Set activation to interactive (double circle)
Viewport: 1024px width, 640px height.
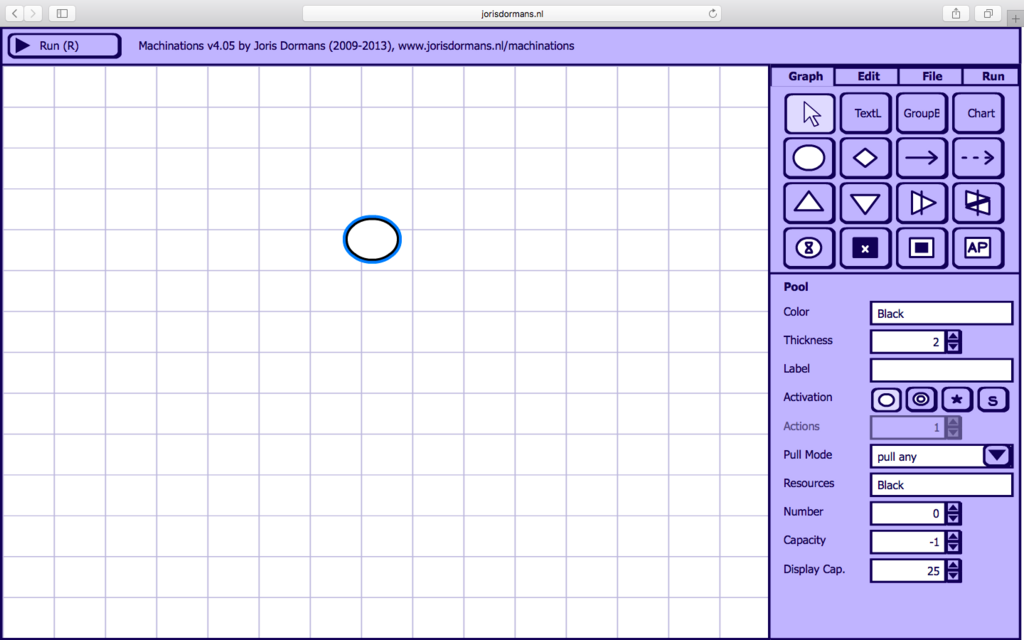click(x=921, y=400)
